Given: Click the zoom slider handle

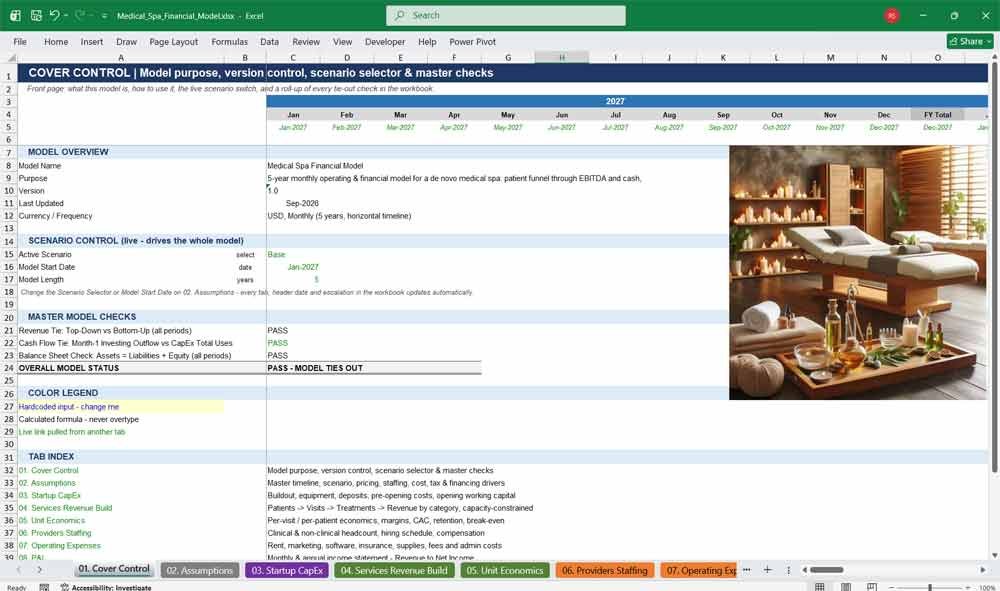Looking at the screenshot, I should pyautogui.click(x=930, y=587).
